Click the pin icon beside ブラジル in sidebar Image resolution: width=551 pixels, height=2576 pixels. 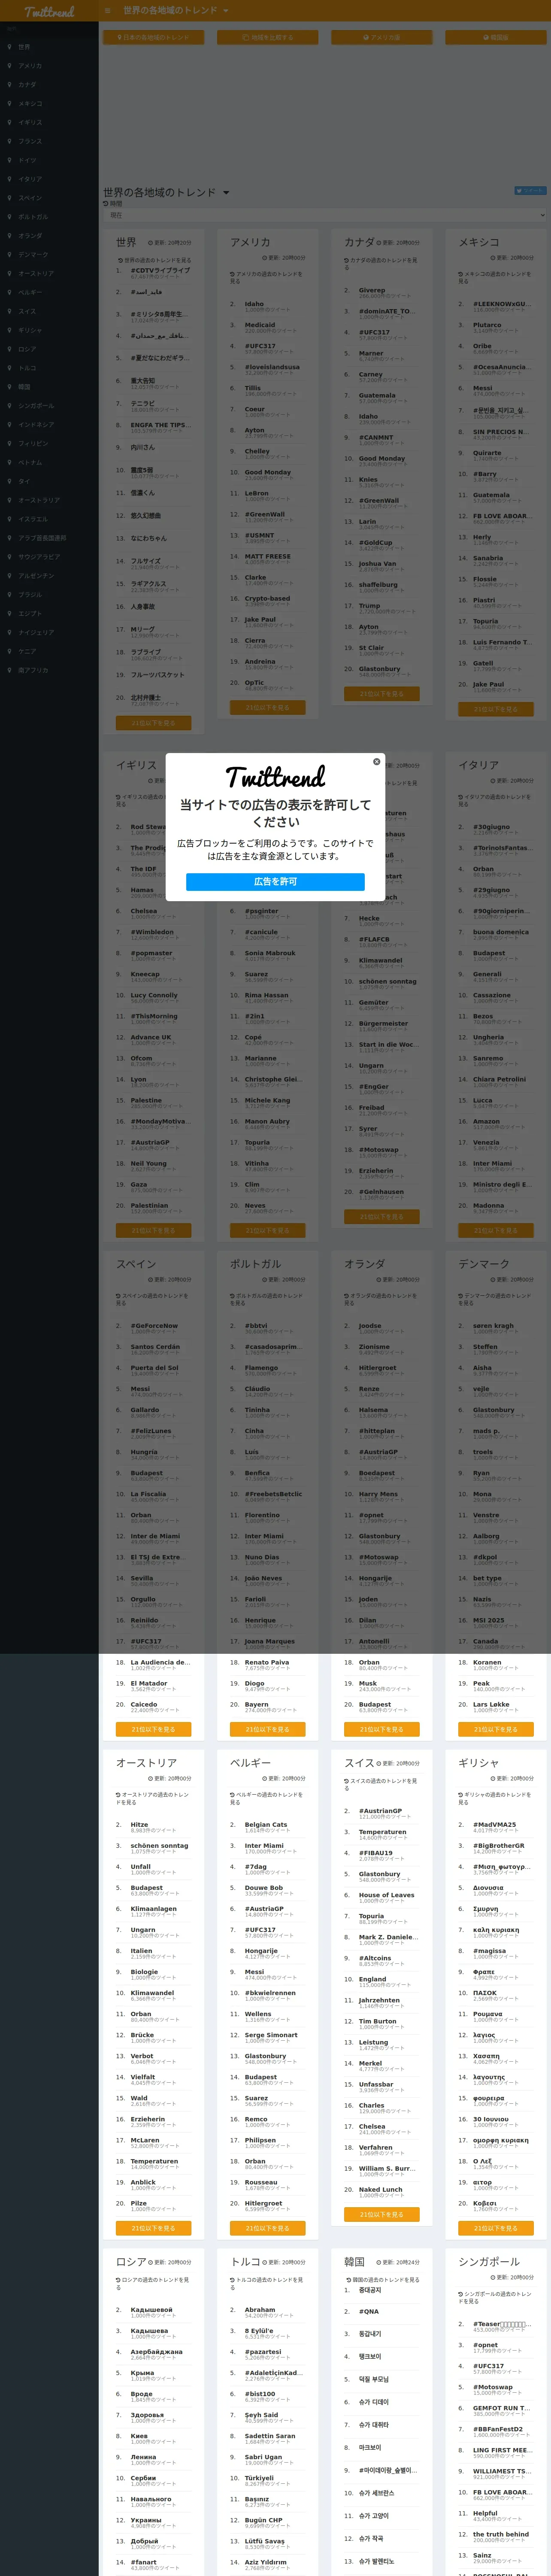pyautogui.click(x=10, y=595)
